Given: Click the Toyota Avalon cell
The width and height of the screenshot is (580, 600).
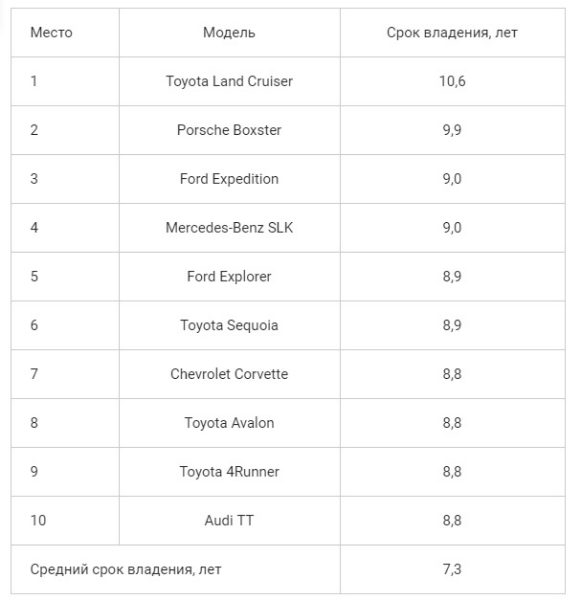Looking at the screenshot, I should point(229,423).
